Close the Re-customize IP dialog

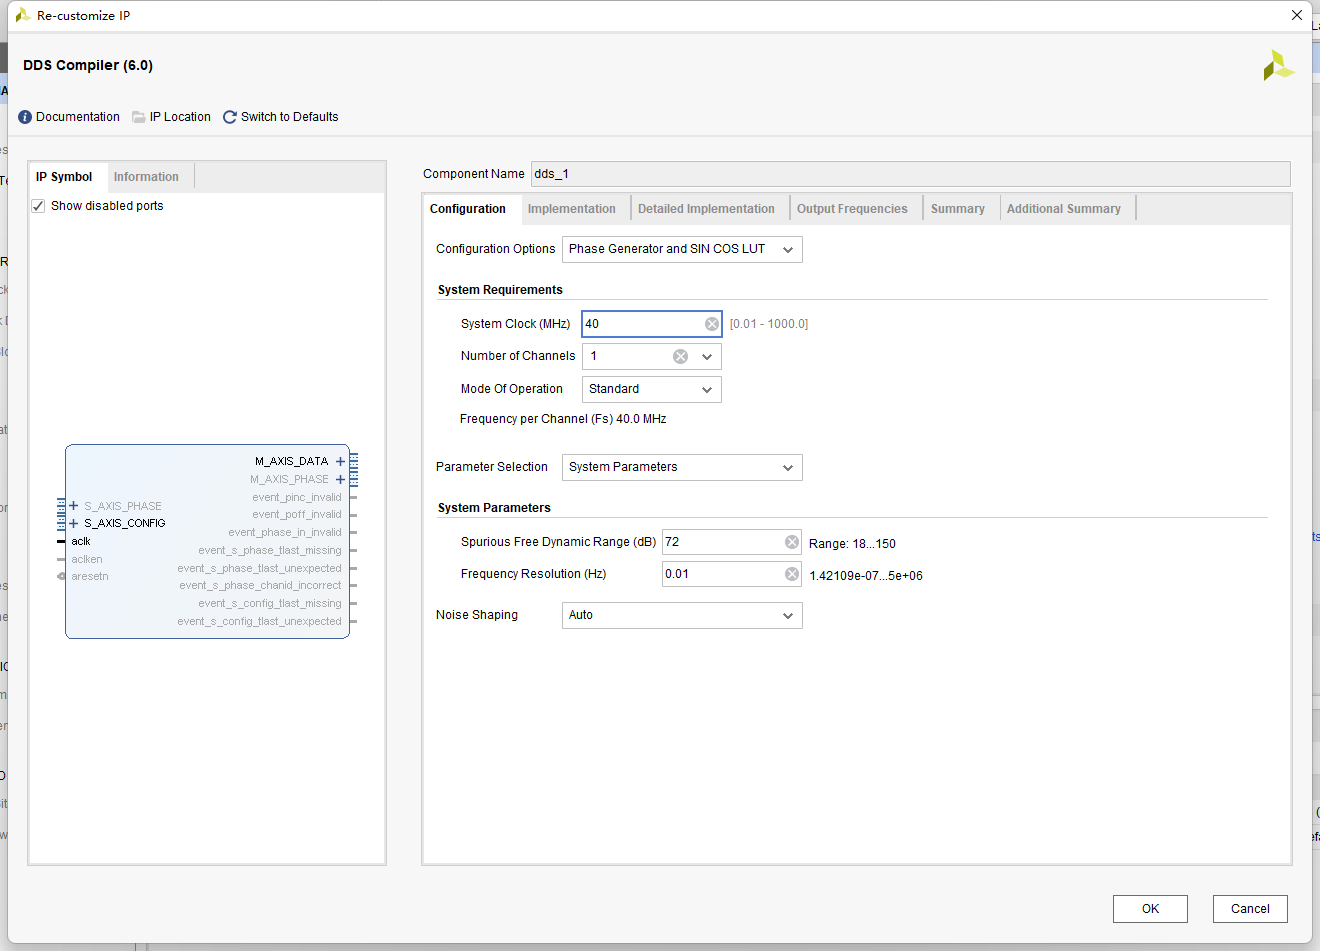(1297, 15)
